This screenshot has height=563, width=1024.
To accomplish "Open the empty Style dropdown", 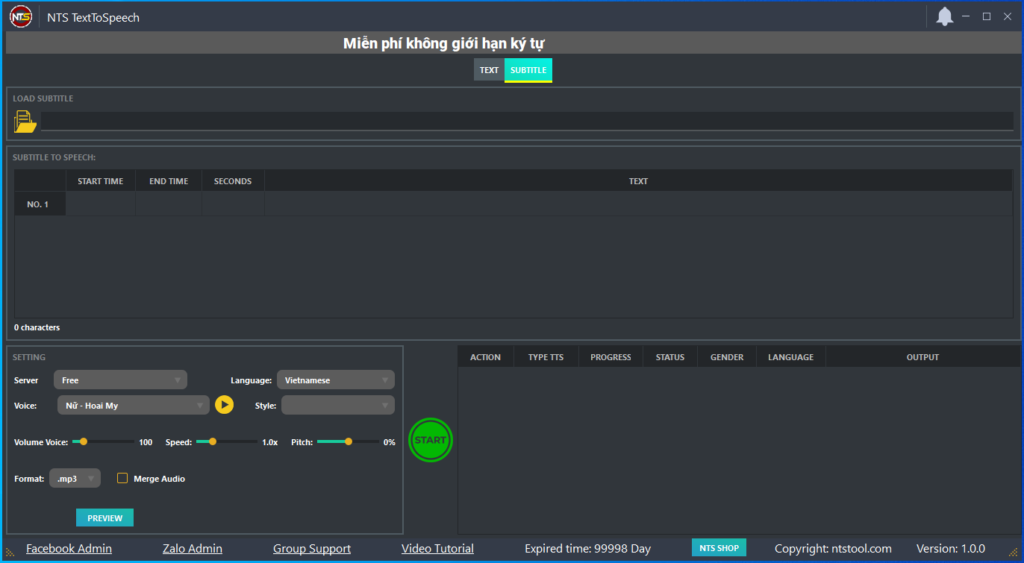I will (x=337, y=405).
